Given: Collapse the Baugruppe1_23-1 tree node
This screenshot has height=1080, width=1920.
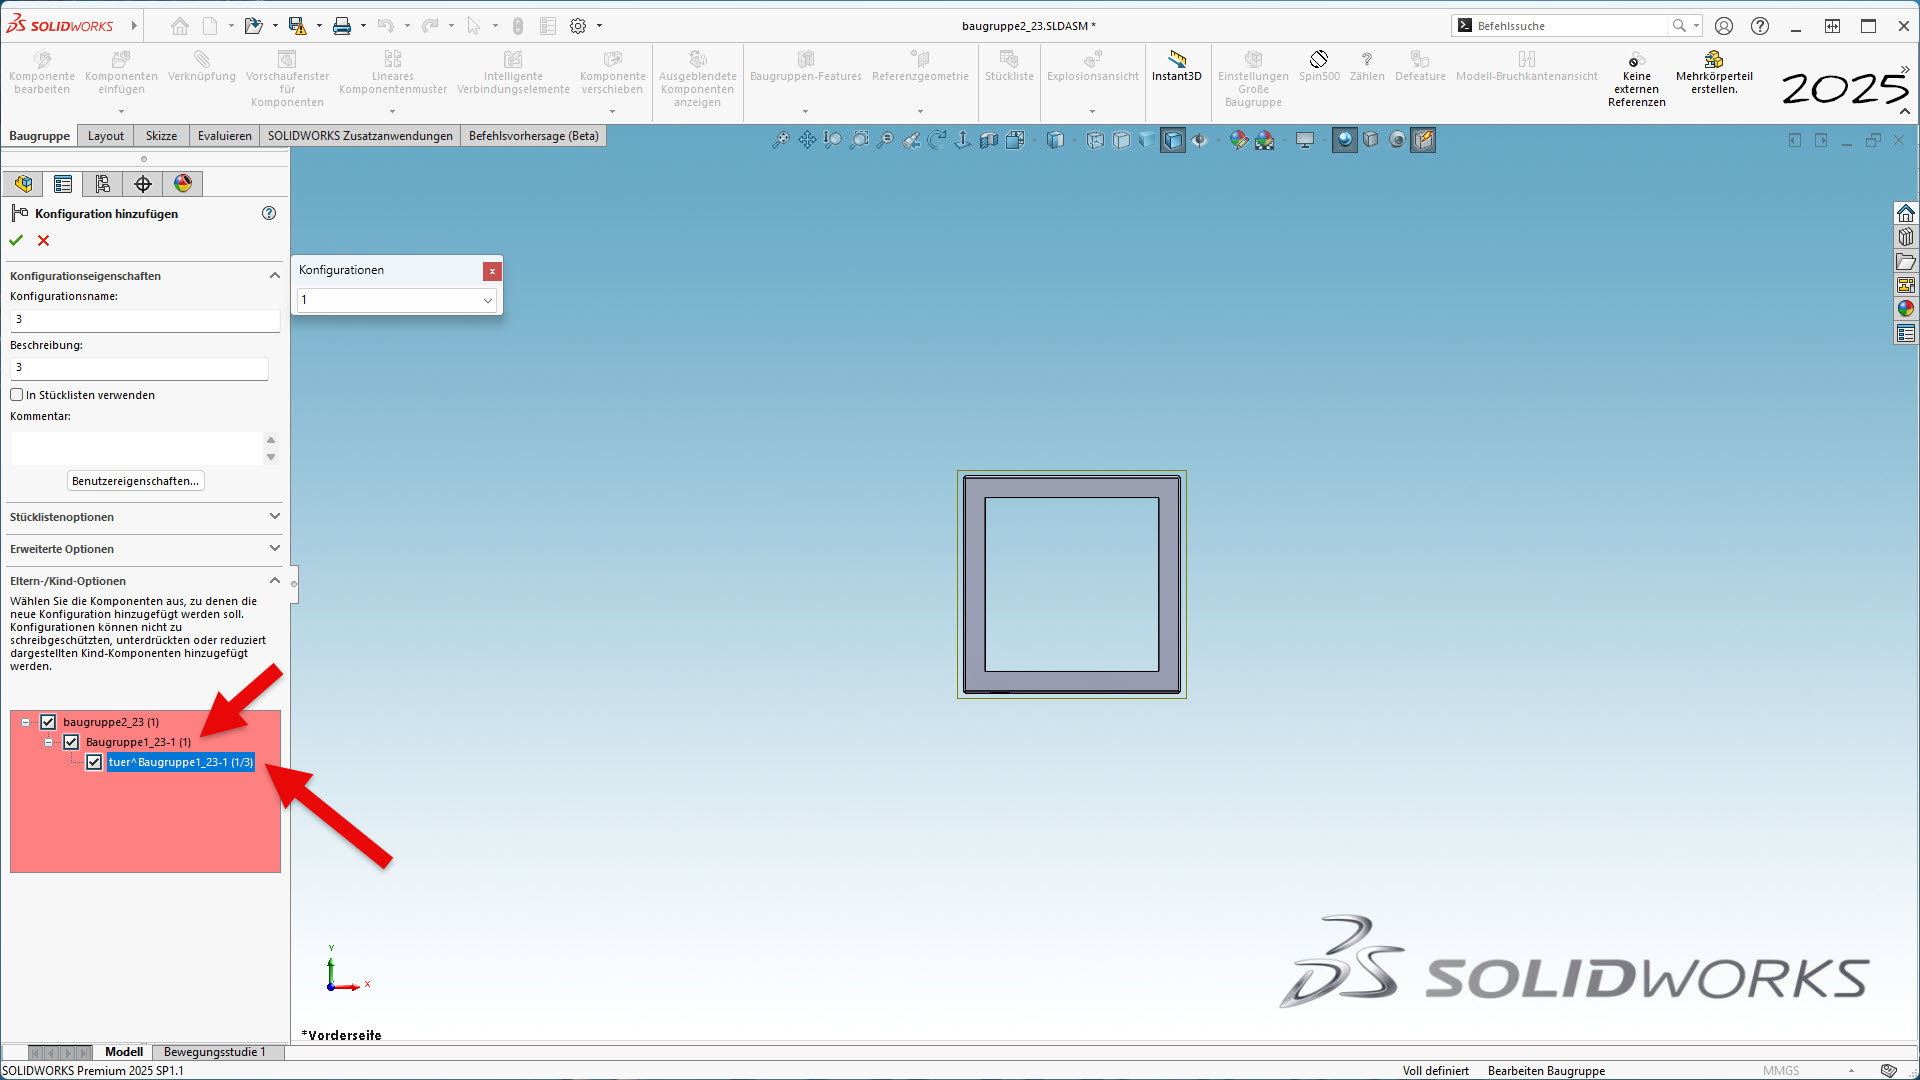Looking at the screenshot, I should click(48, 742).
